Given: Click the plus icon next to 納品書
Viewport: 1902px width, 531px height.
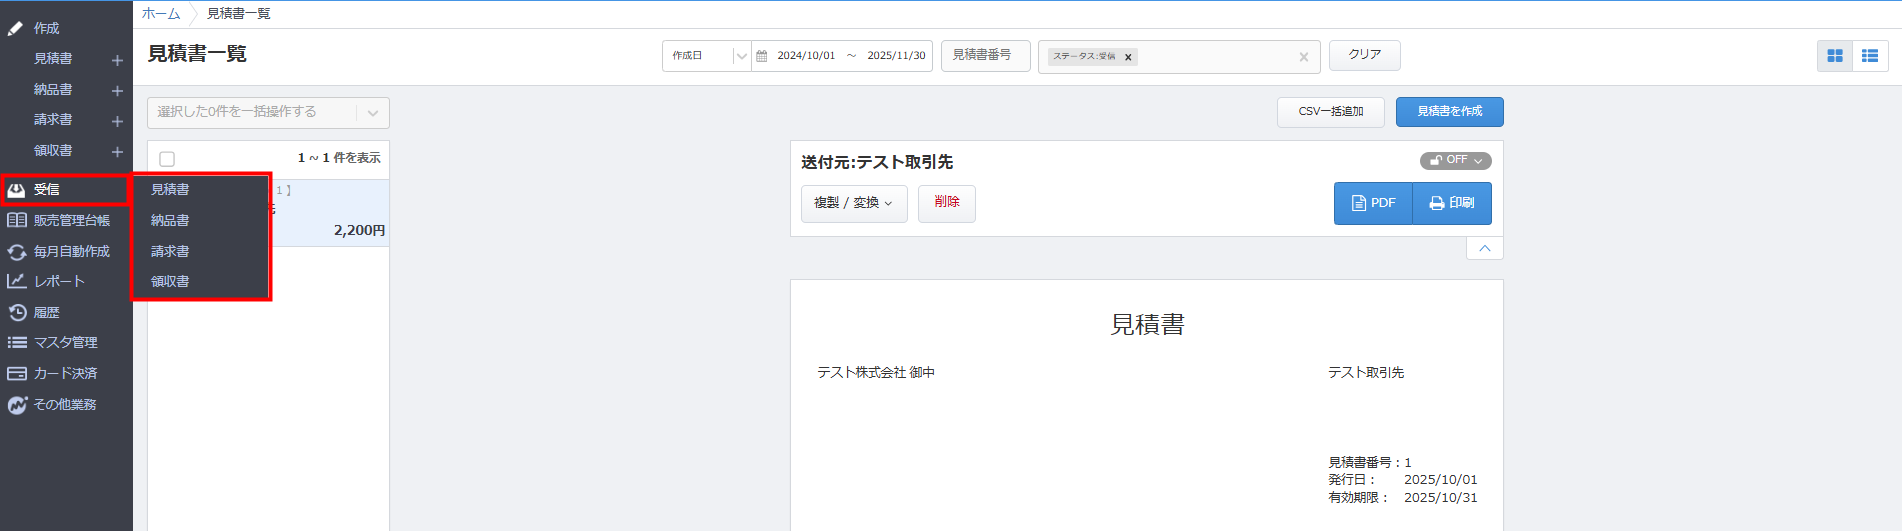Looking at the screenshot, I should click(117, 91).
